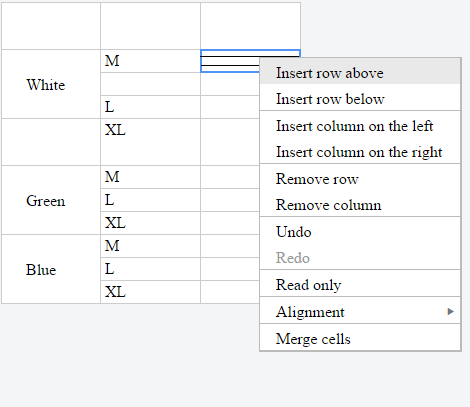Choose Remove row option
Viewport: 470px width, 407px height.
[360, 179]
